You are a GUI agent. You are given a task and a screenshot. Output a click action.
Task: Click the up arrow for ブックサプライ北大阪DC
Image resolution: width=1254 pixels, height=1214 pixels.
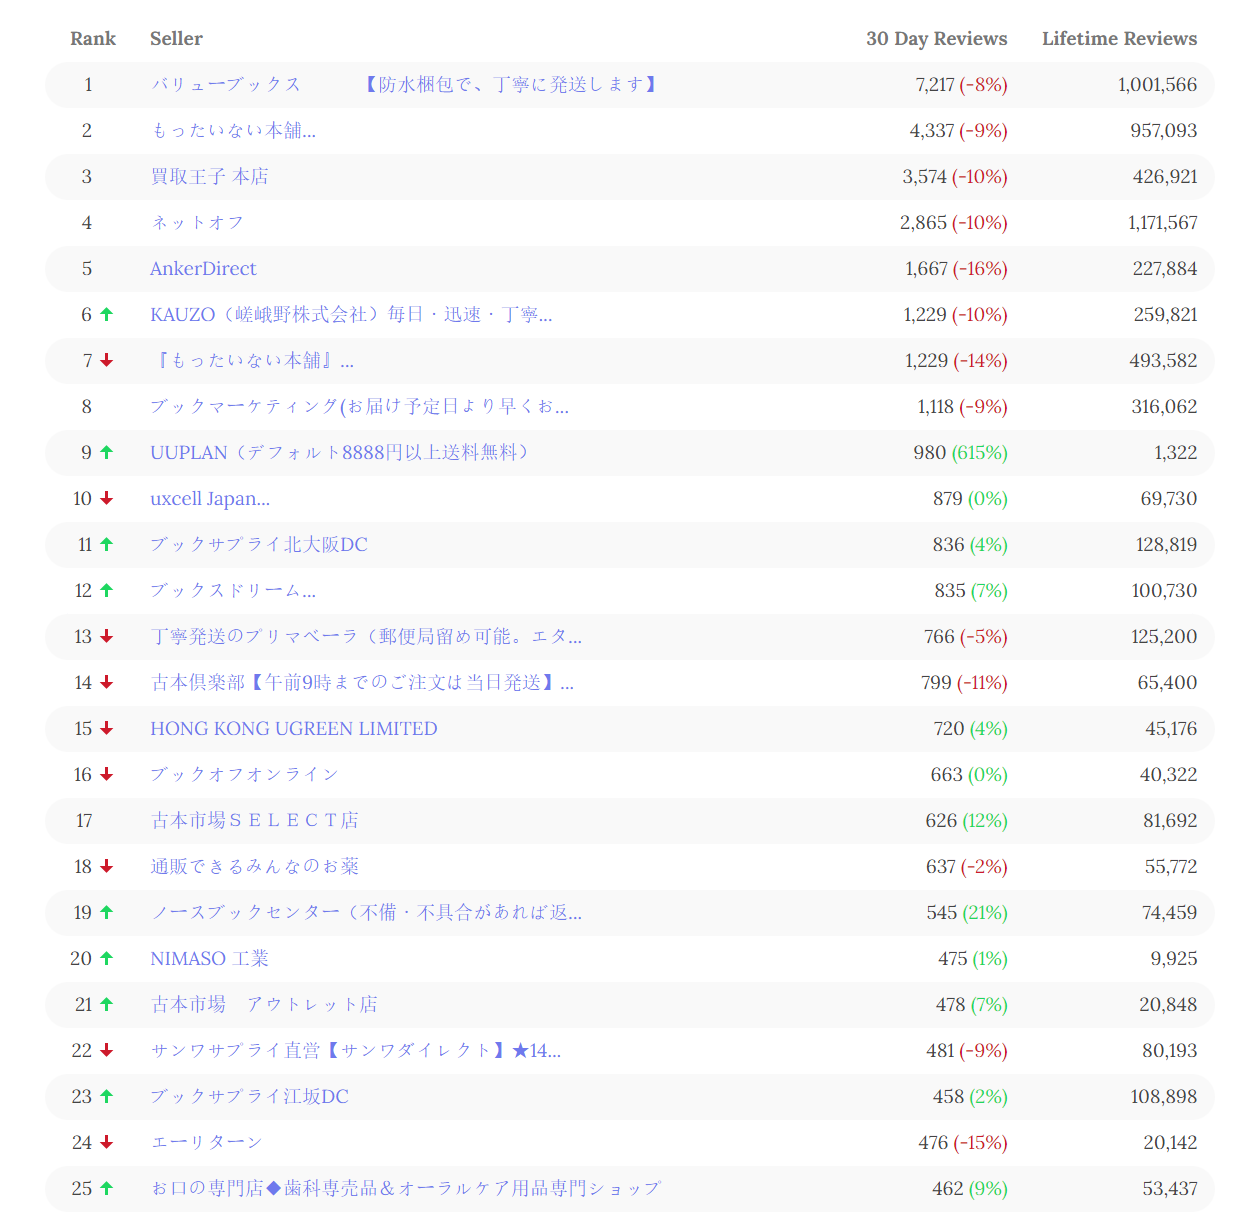coord(107,544)
